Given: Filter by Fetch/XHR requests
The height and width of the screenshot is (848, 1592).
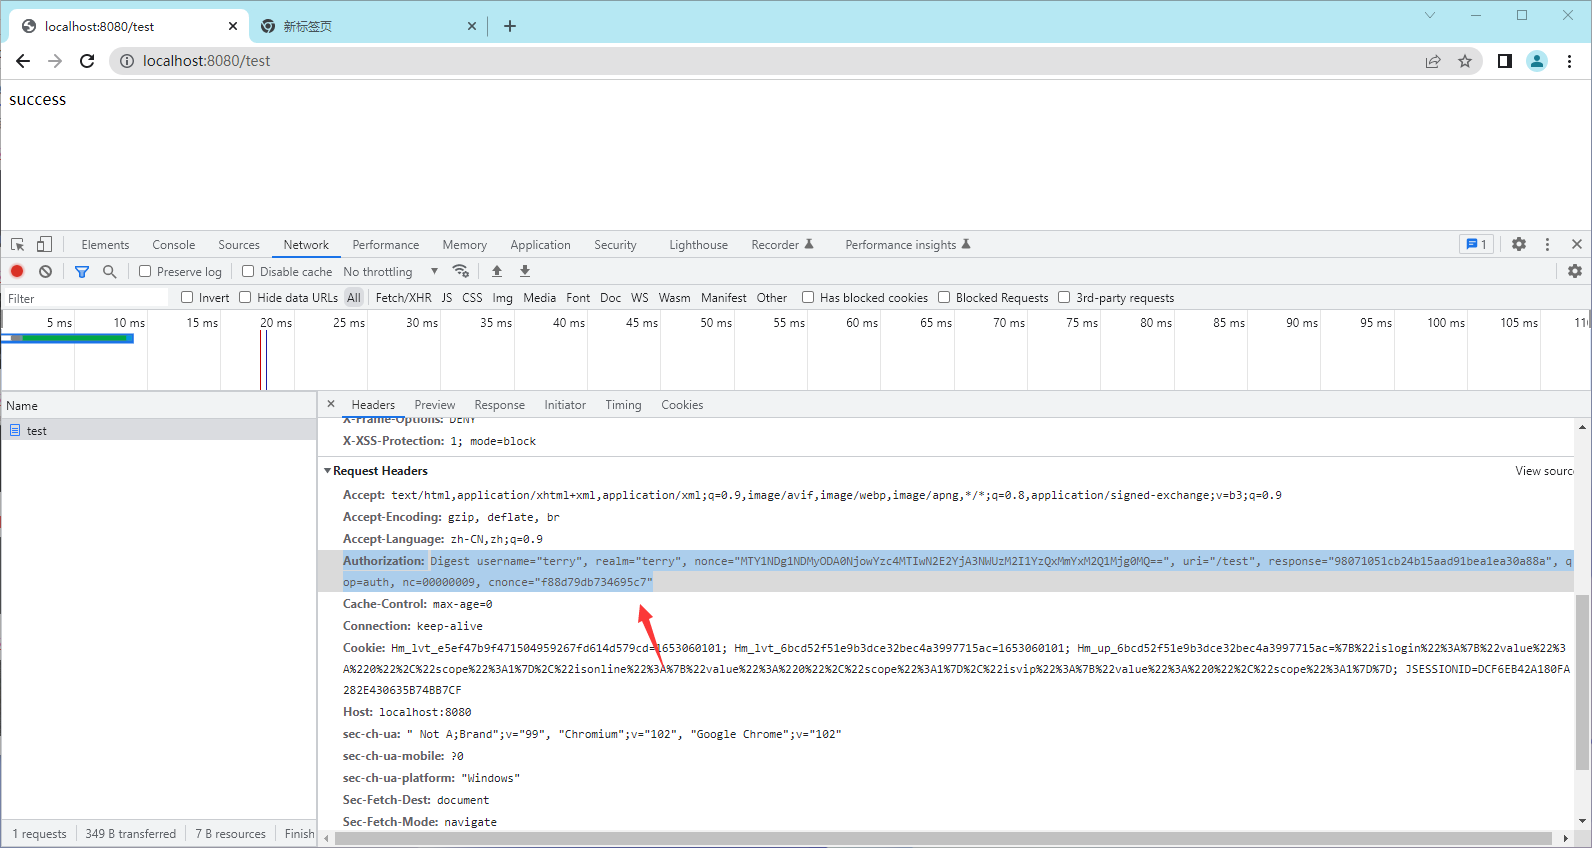Looking at the screenshot, I should tap(403, 298).
